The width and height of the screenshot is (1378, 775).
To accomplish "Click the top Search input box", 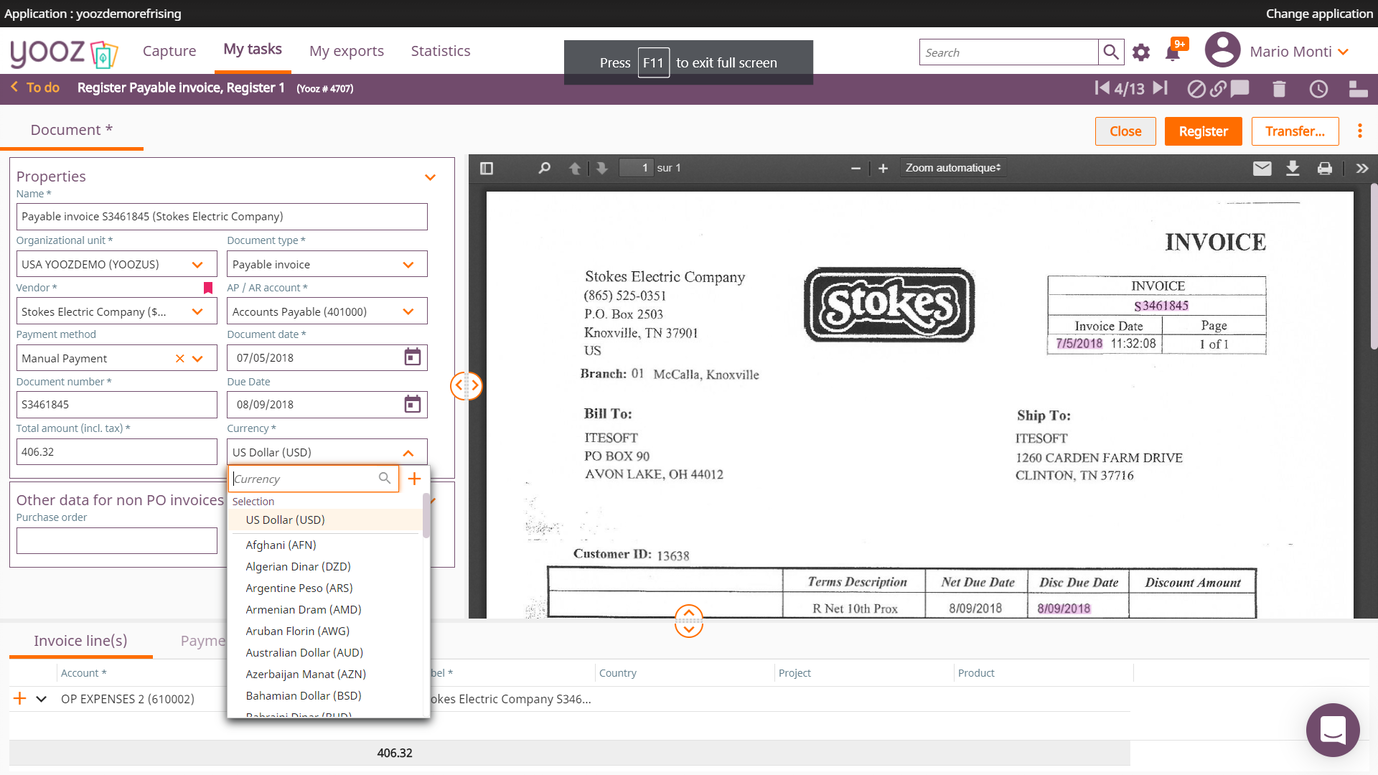I will click(1009, 52).
